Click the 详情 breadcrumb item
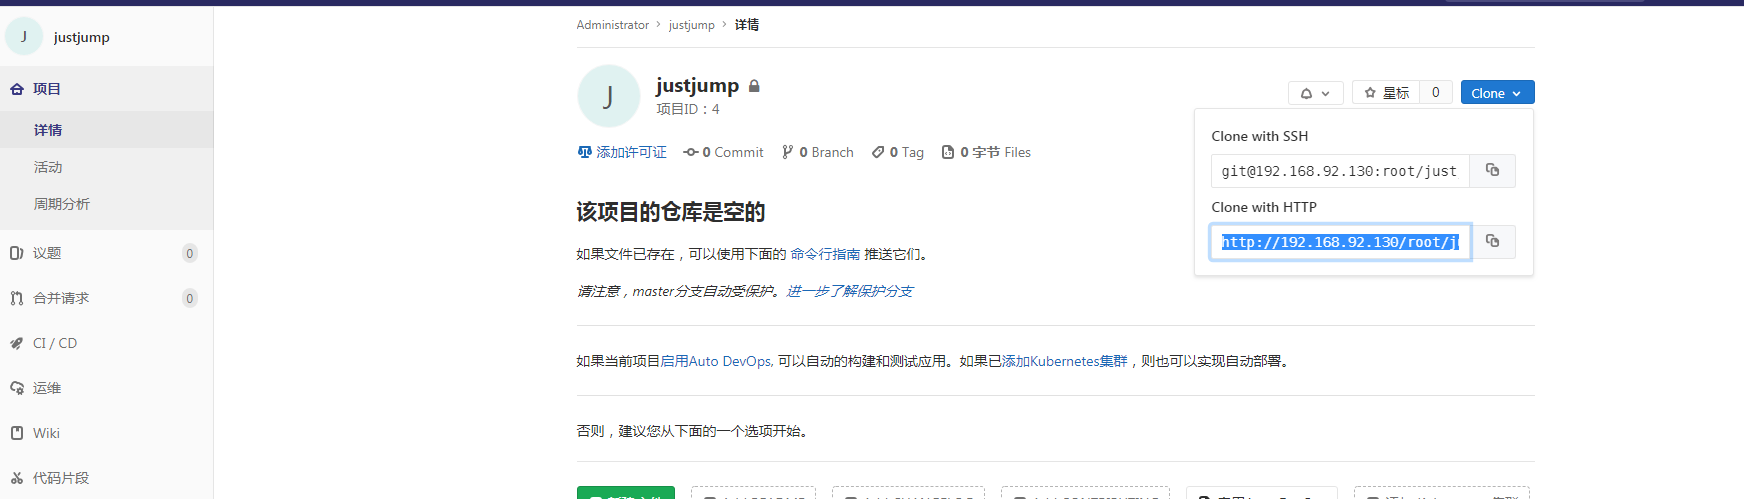 [747, 25]
